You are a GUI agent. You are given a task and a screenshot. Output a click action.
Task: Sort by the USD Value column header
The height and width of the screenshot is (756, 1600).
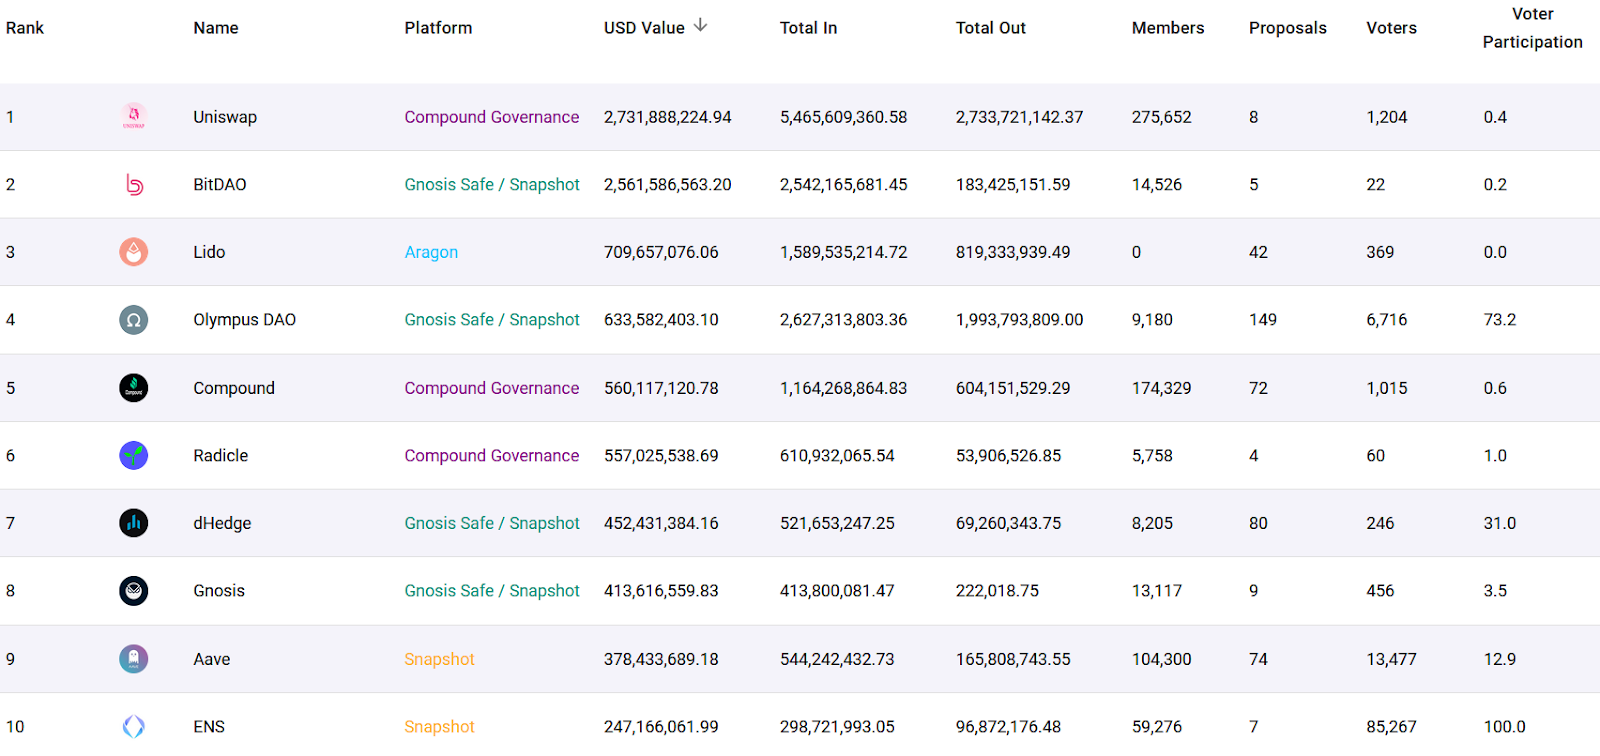644,28
